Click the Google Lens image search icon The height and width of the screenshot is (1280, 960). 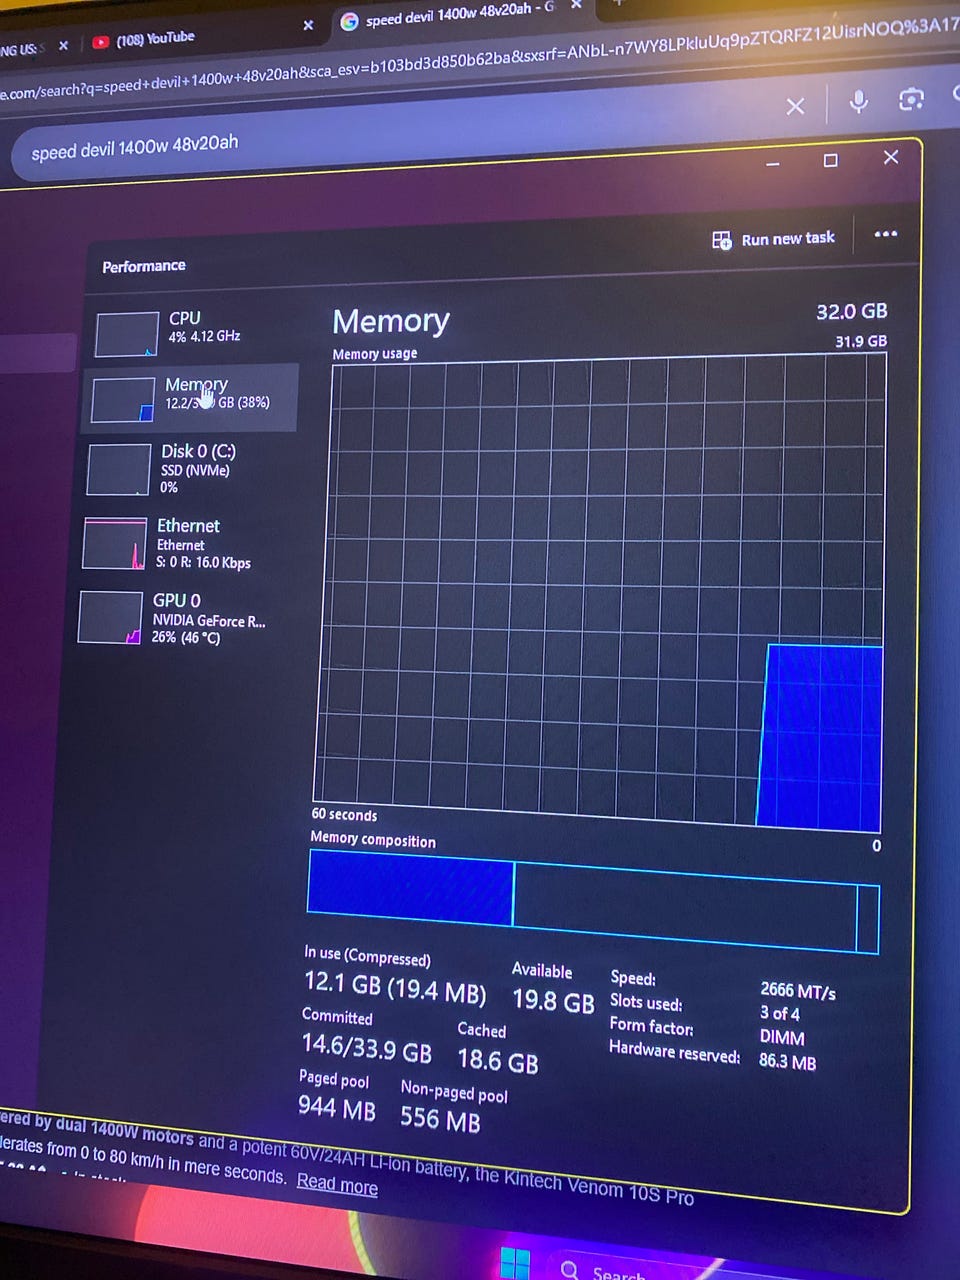tap(911, 99)
